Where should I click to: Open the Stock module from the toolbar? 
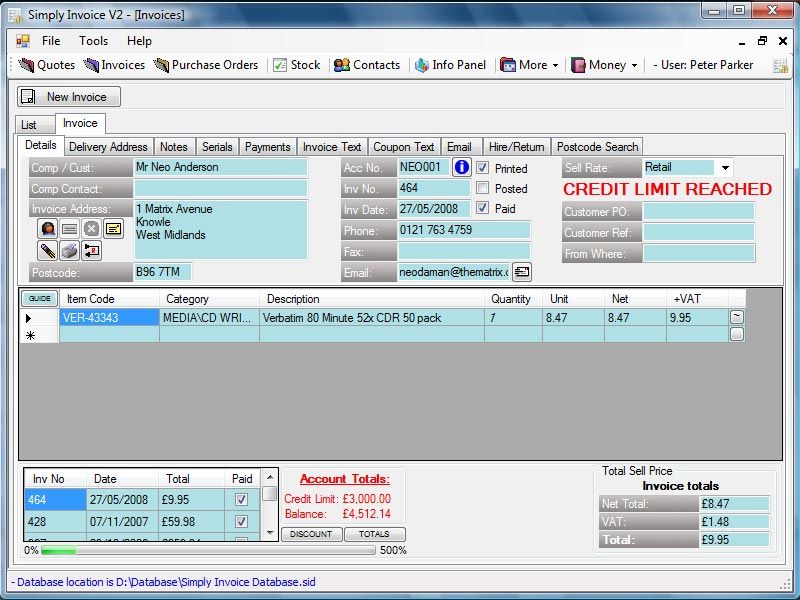pyautogui.click(x=297, y=65)
